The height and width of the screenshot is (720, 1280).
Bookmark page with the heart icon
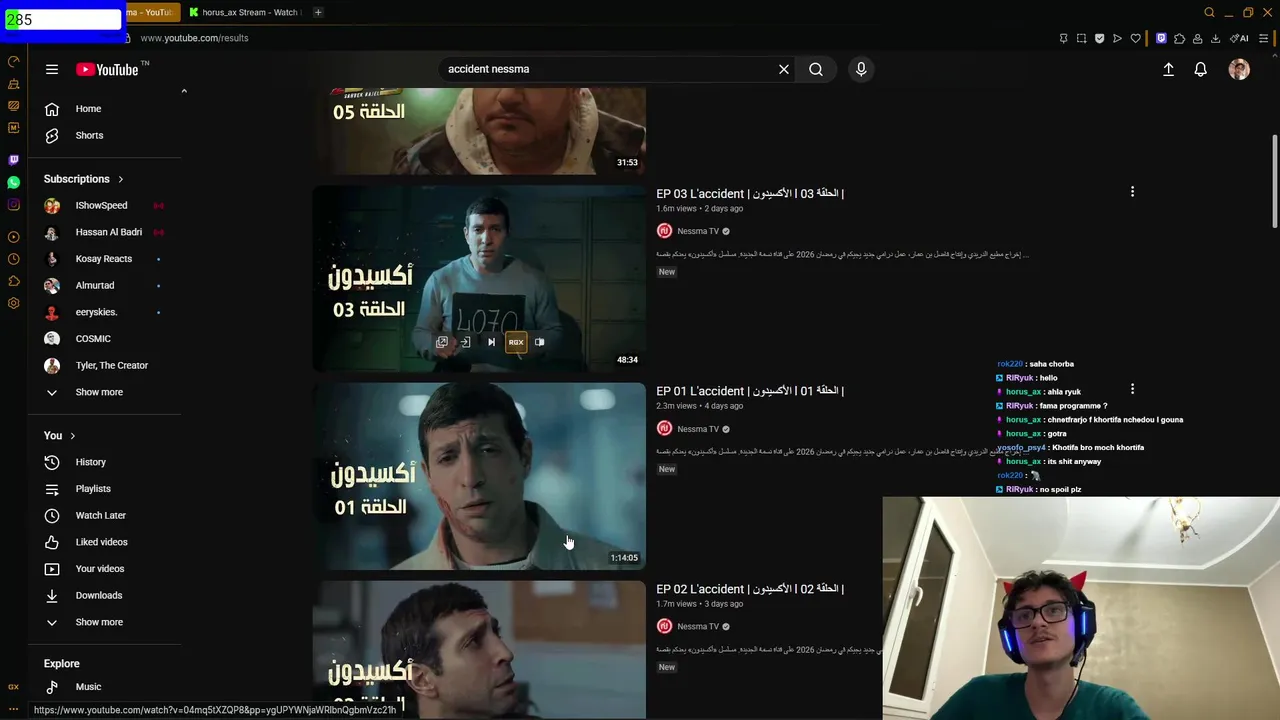[1136, 38]
